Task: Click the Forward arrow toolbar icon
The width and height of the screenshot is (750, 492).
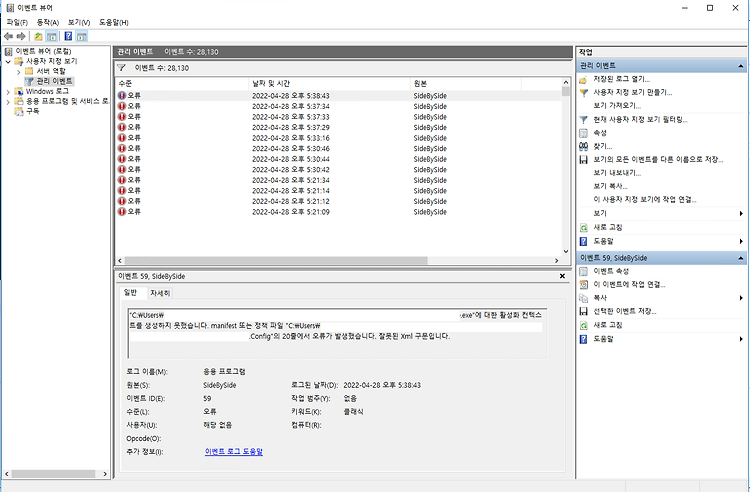Action: point(21,36)
